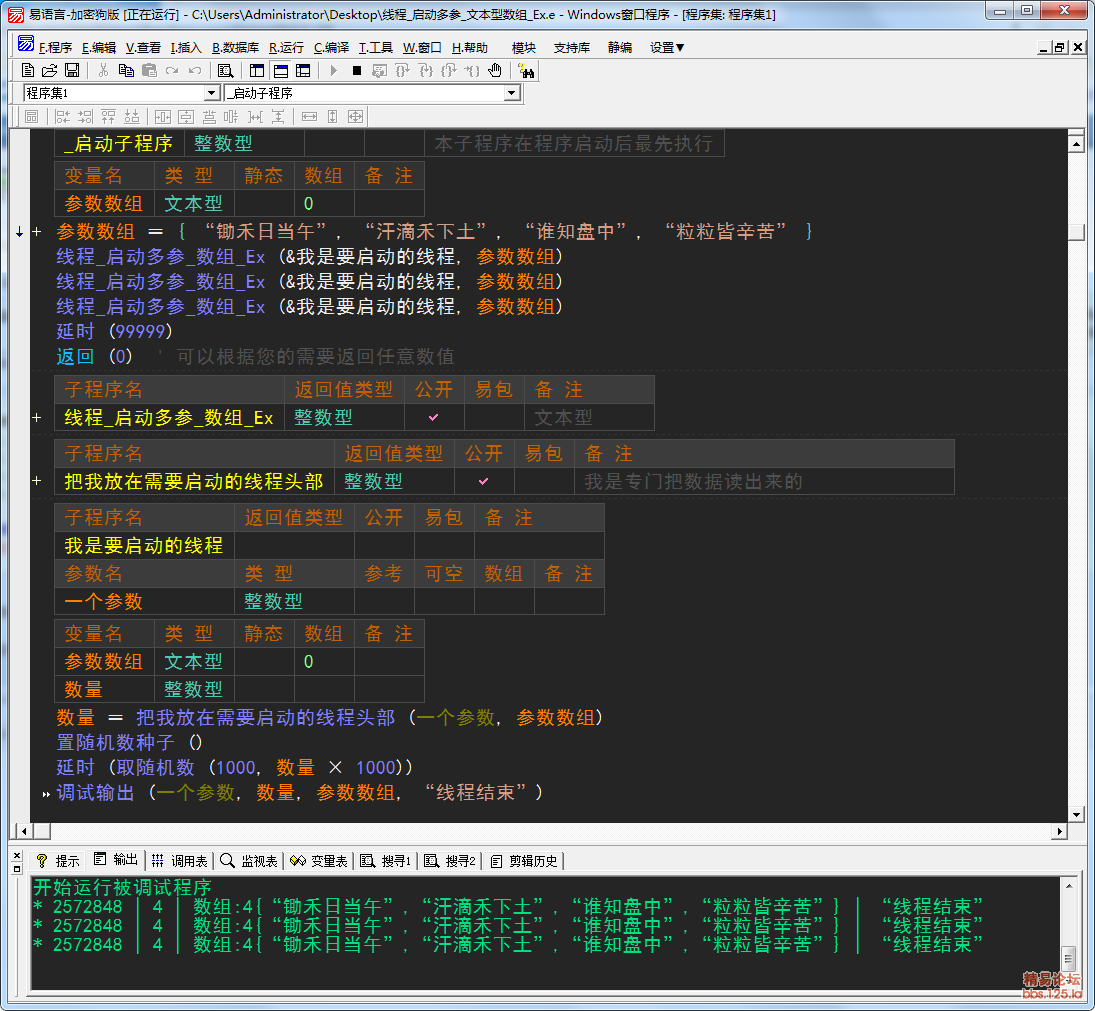Click the 支持库 button in menu bar

571,47
